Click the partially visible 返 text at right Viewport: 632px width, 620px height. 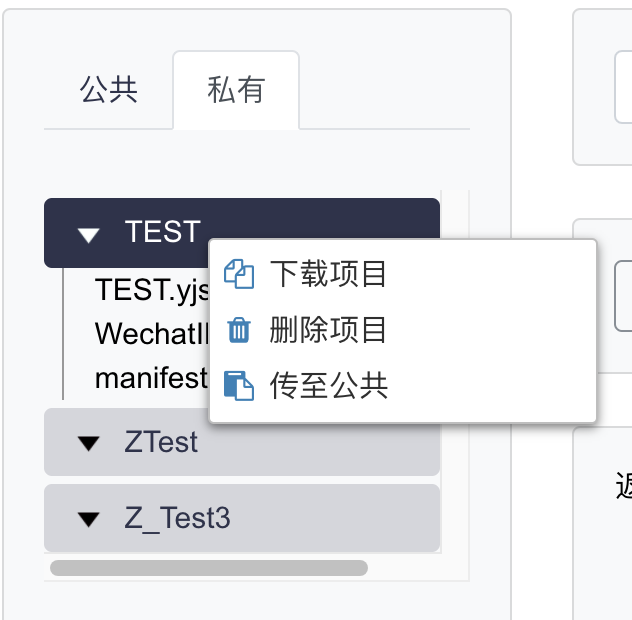point(623,485)
